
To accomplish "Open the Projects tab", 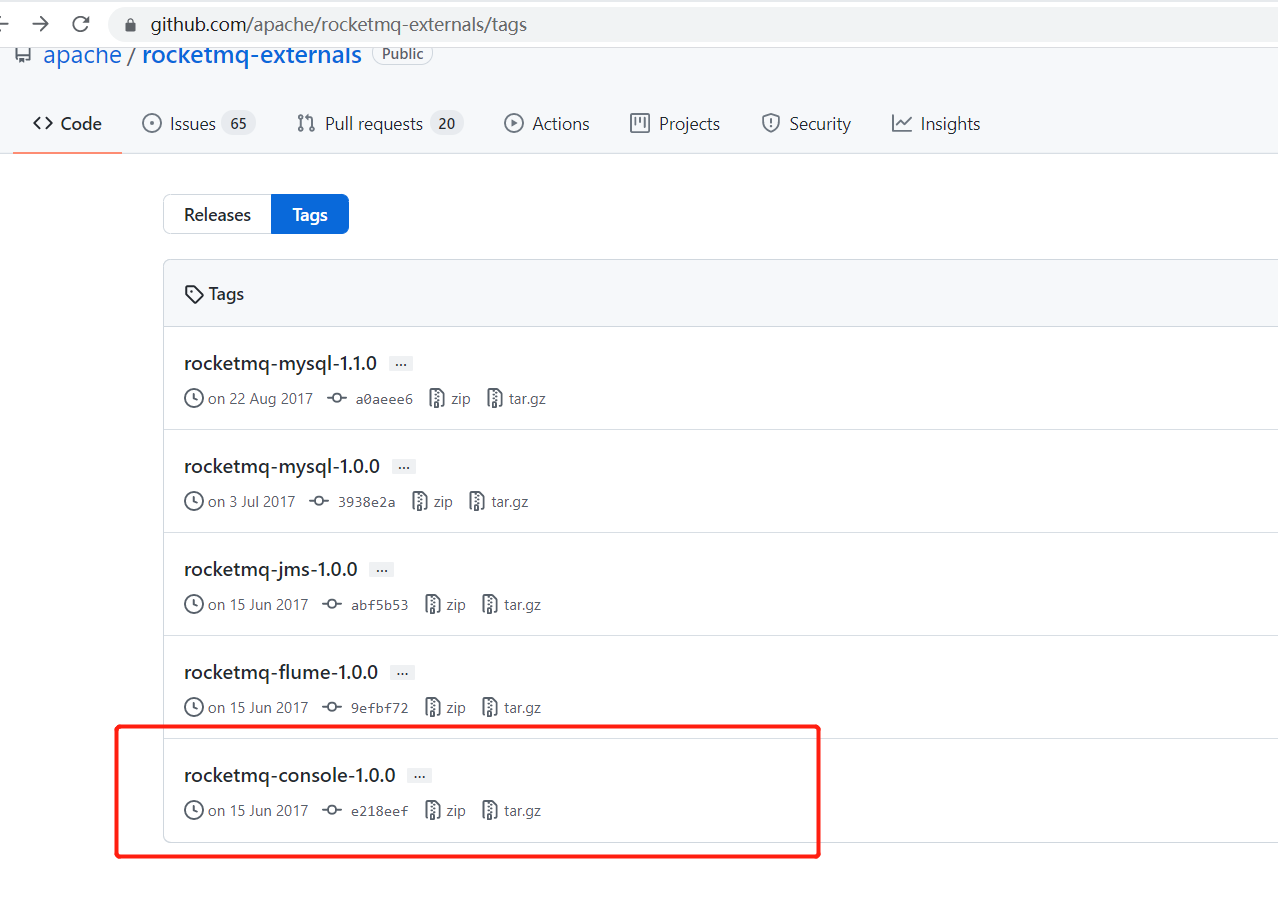I will click(x=675, y=124).
